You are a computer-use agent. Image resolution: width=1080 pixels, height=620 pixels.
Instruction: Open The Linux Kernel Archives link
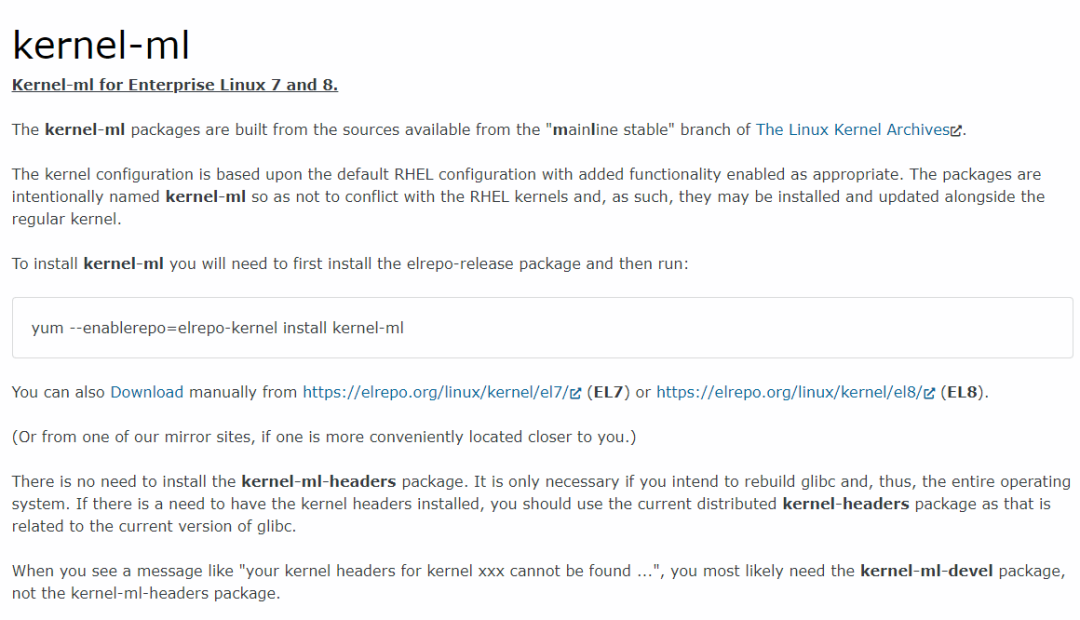pos(852,130)
